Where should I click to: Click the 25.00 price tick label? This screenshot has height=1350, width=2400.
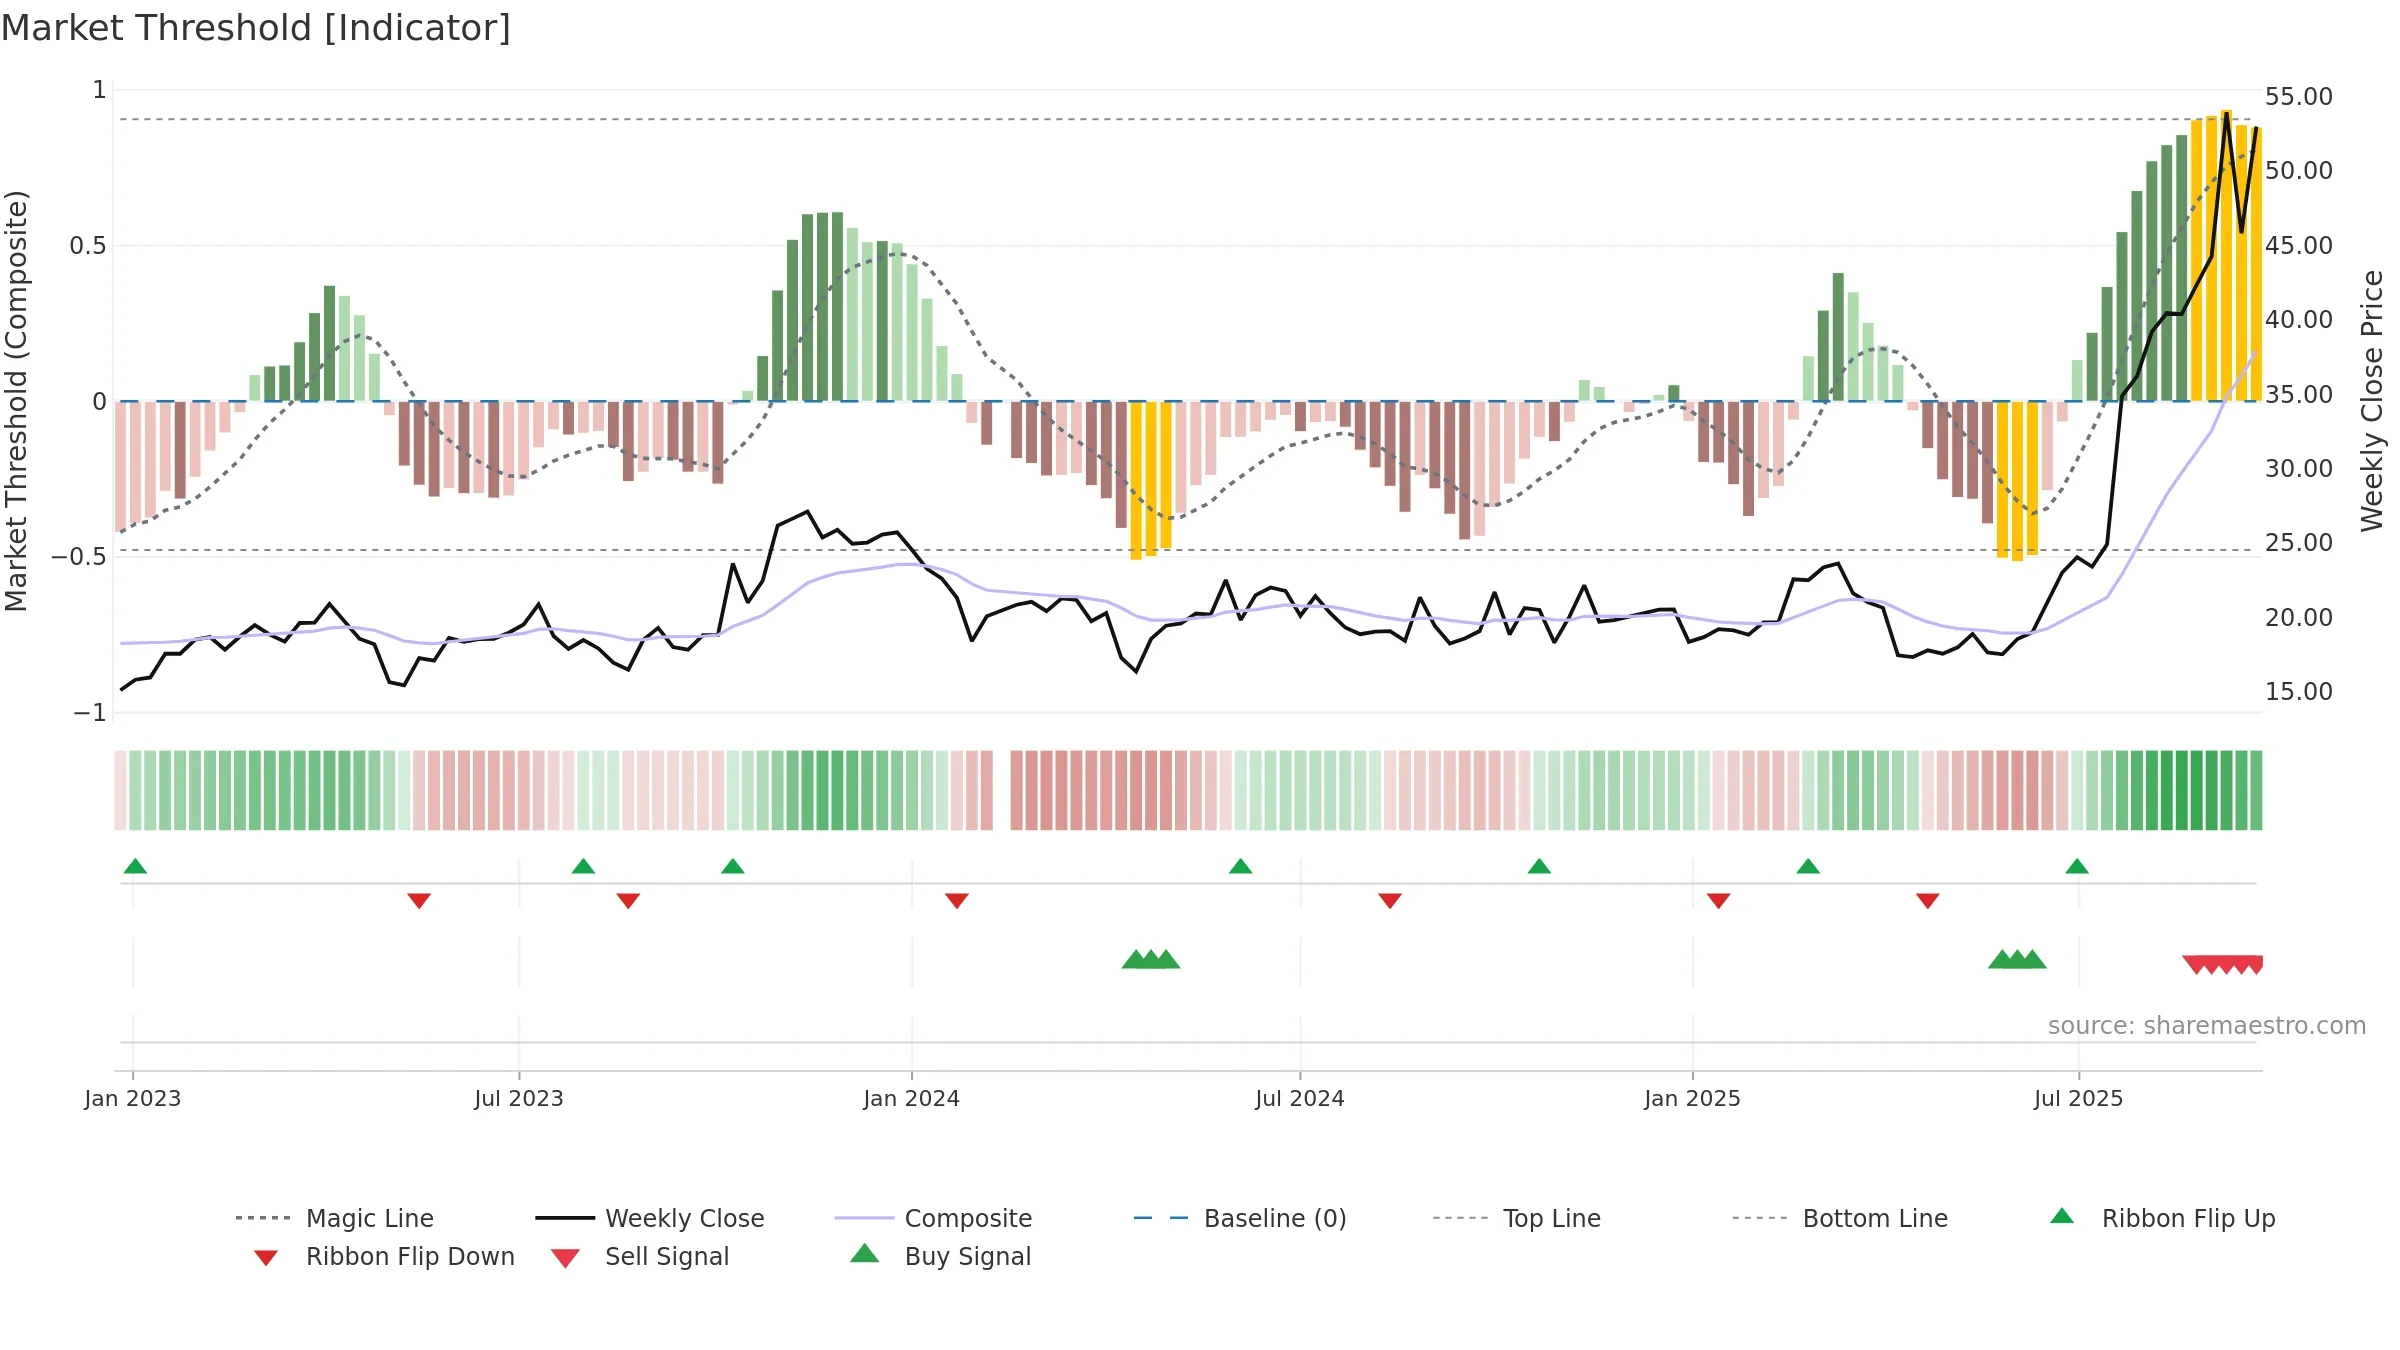point(2299,543)
